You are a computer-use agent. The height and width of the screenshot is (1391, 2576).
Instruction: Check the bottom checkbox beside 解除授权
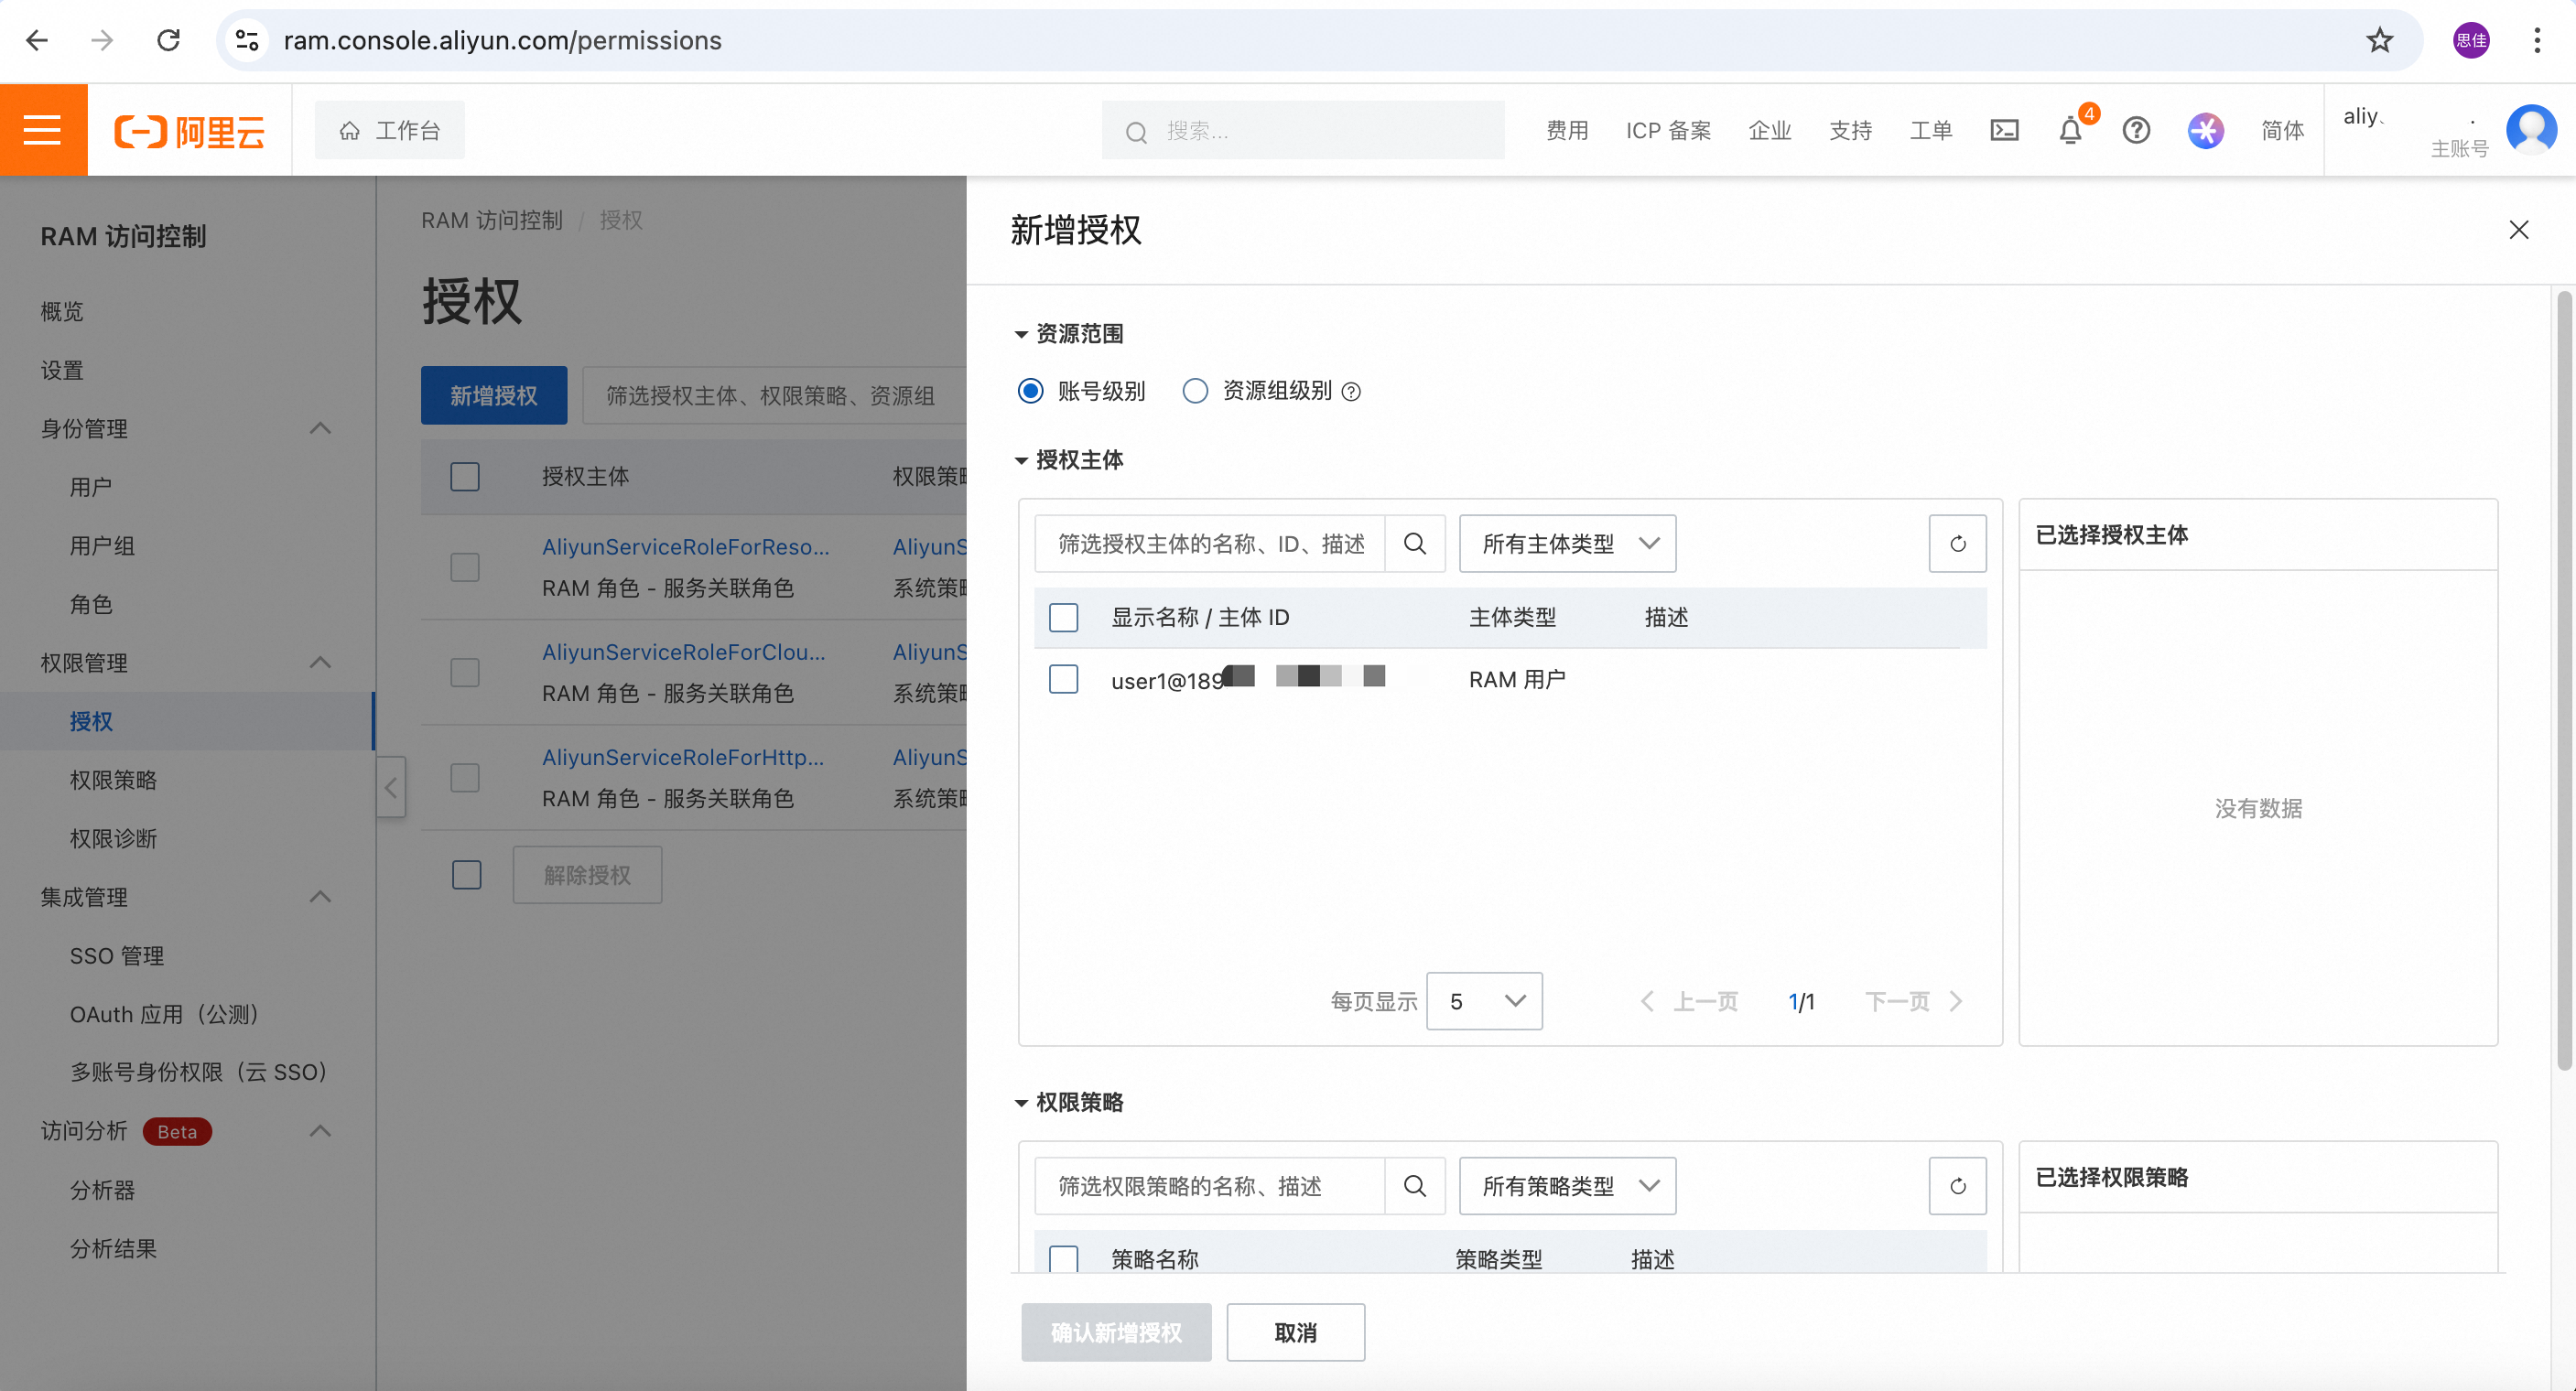(x=467, y=874)
